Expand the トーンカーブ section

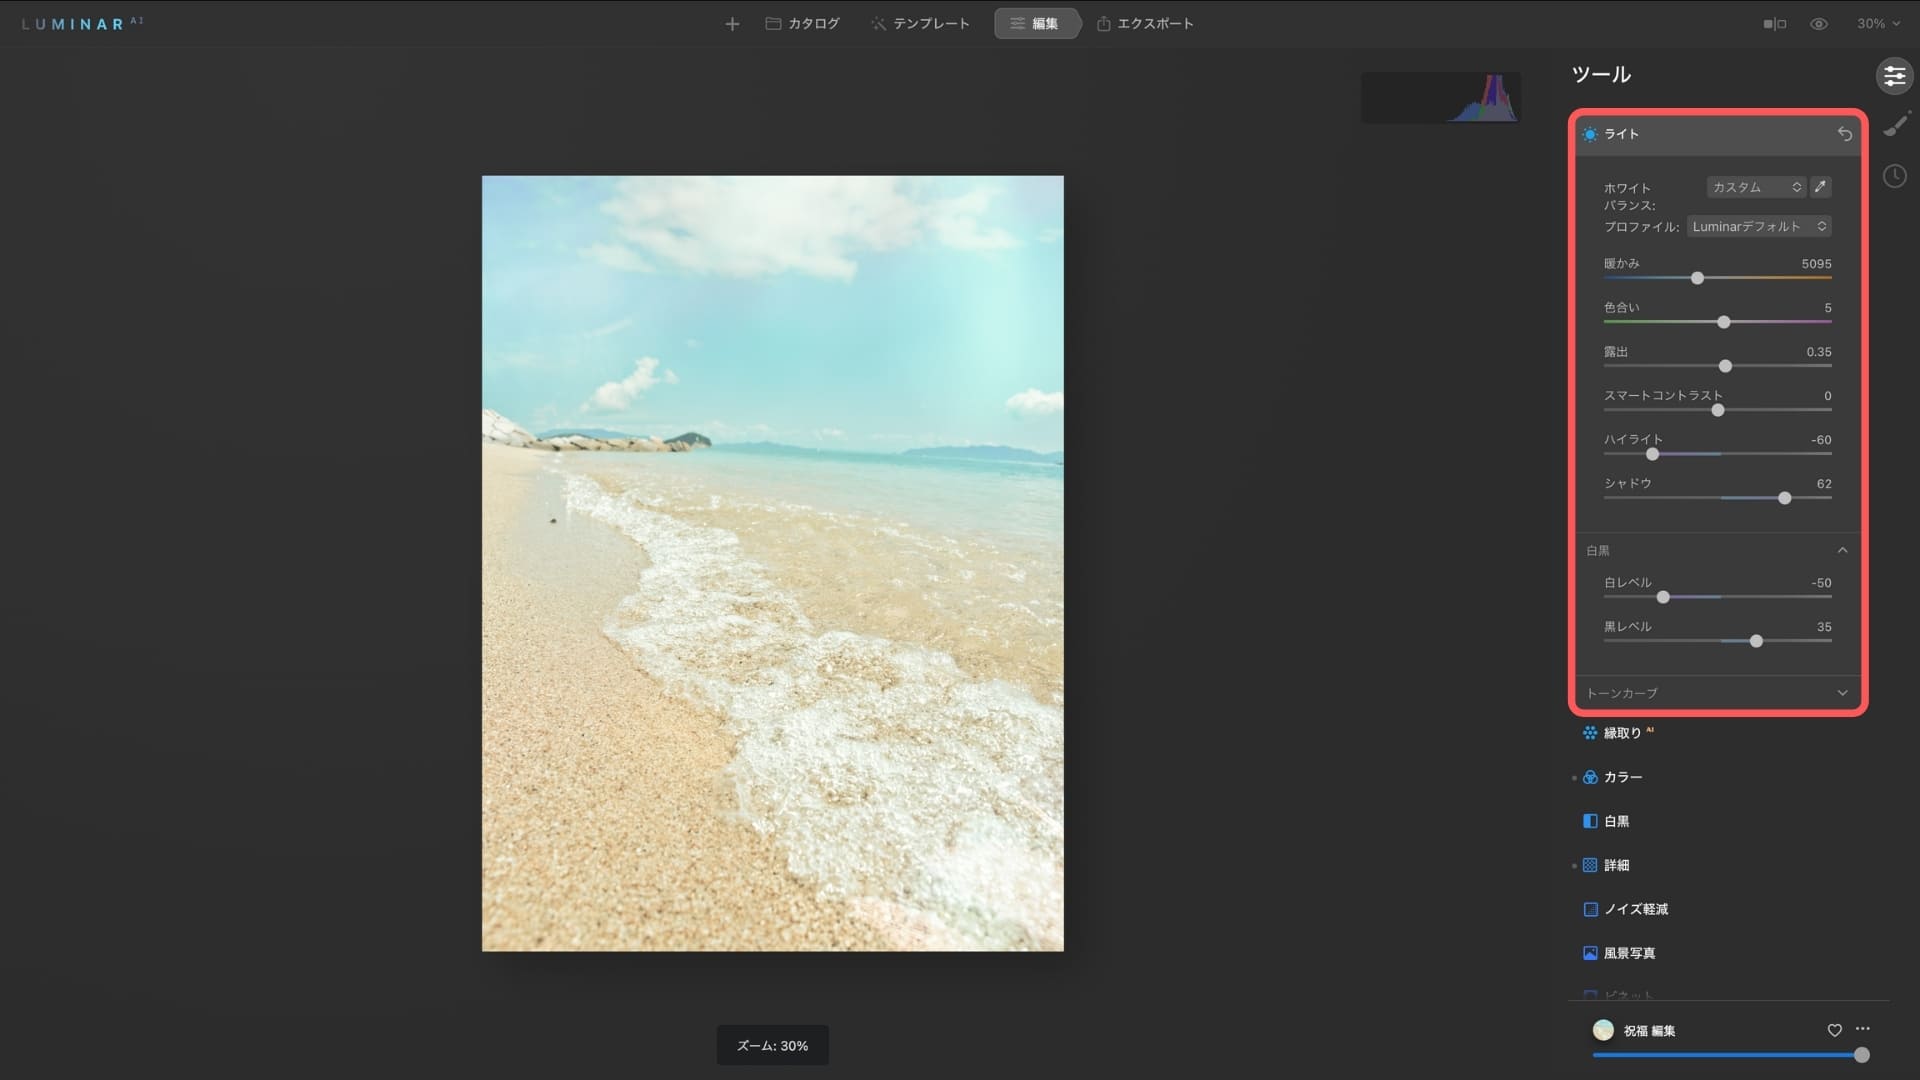click(1842, 693)
